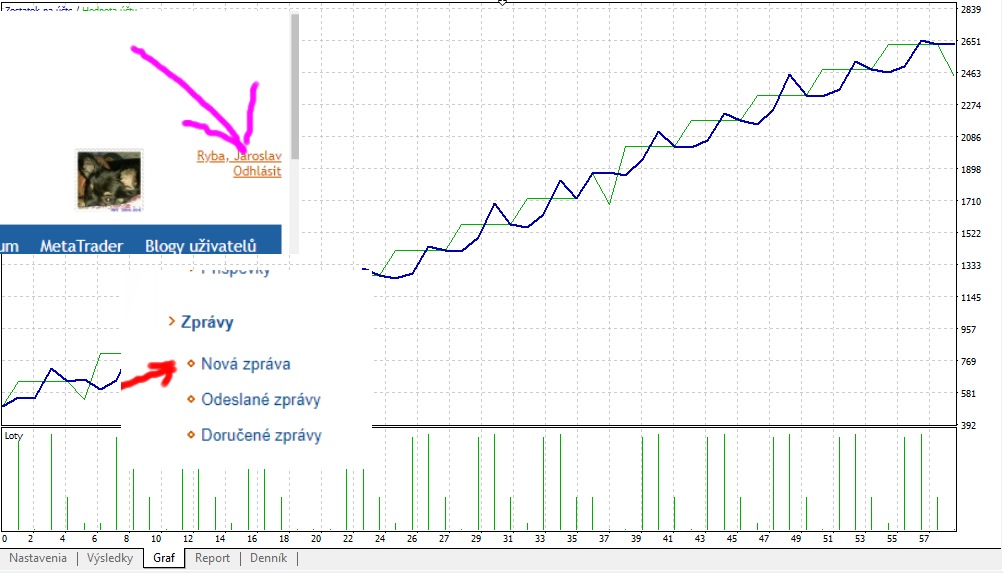Click the 2651 value on the price axis
The width and height of the screenshot is (1003, 573).
click(x=970, y=42)
